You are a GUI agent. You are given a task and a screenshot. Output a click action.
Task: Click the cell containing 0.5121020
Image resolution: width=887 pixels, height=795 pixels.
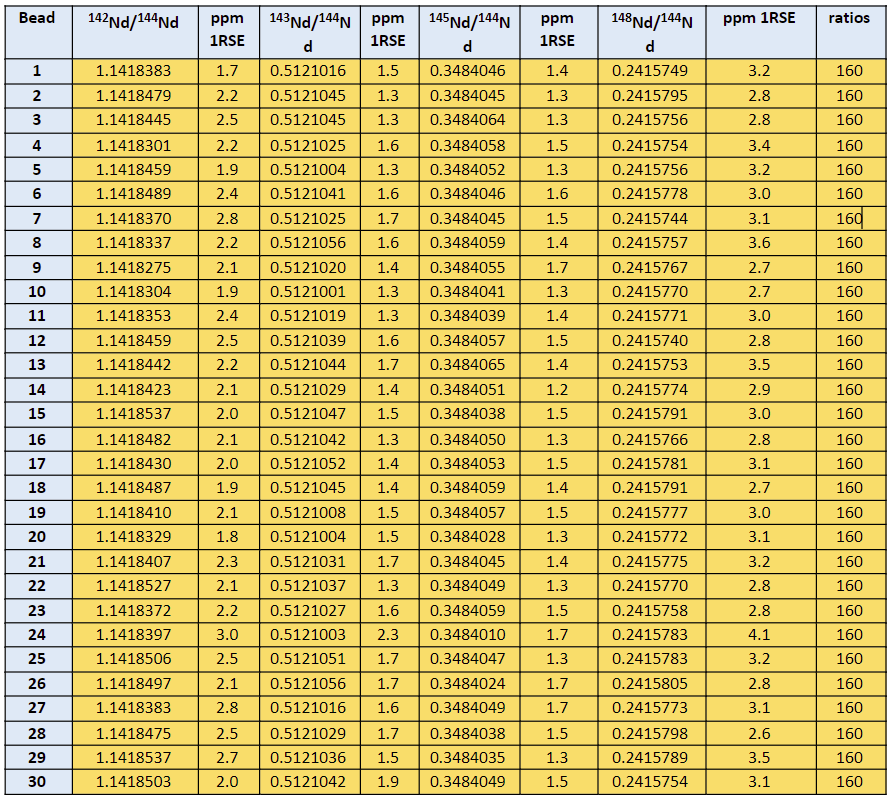coord(310,267)
